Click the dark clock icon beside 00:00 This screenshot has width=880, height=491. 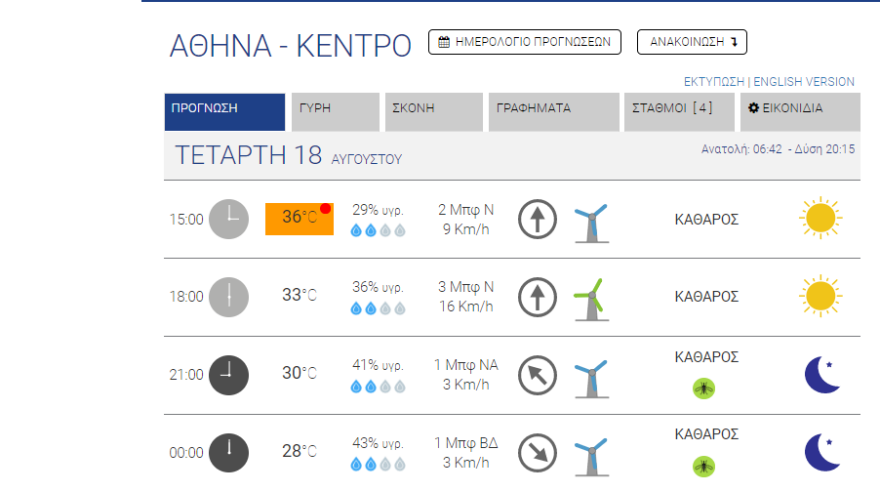tap(228, 452)
